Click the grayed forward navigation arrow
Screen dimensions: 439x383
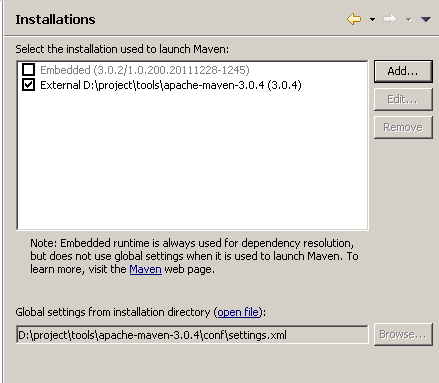(390, 19)
